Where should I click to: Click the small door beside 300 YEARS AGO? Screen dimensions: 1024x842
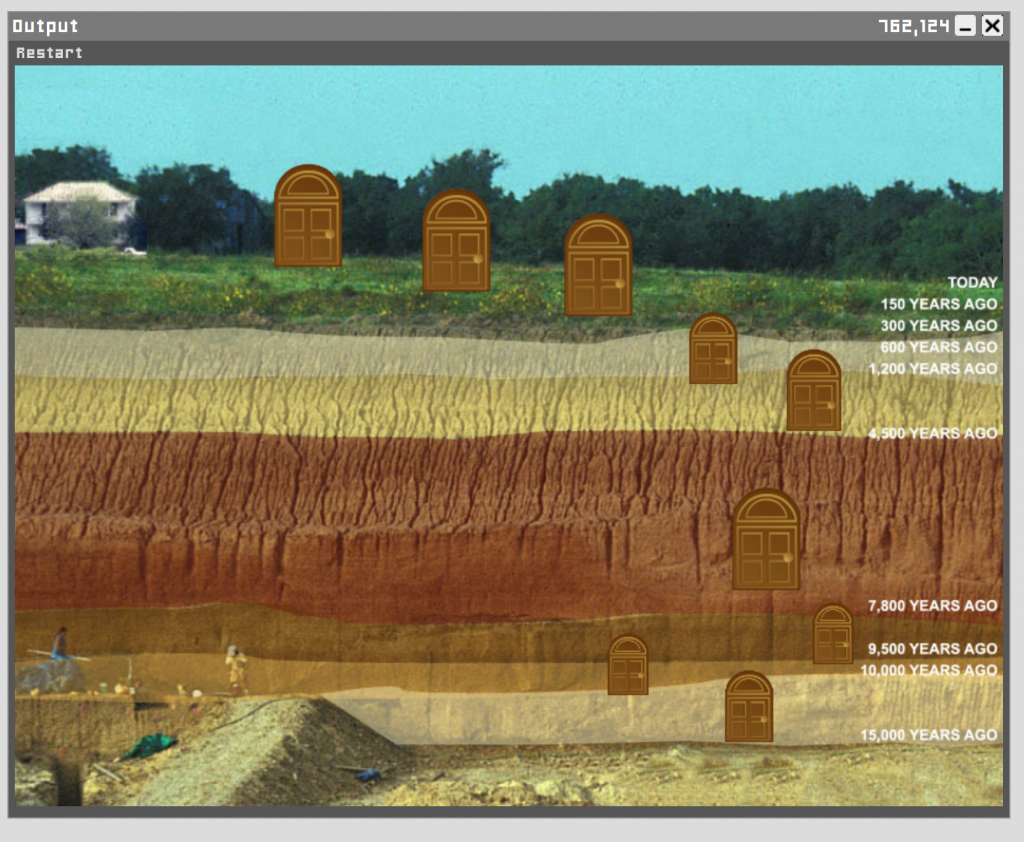click(x=713, y=348)
